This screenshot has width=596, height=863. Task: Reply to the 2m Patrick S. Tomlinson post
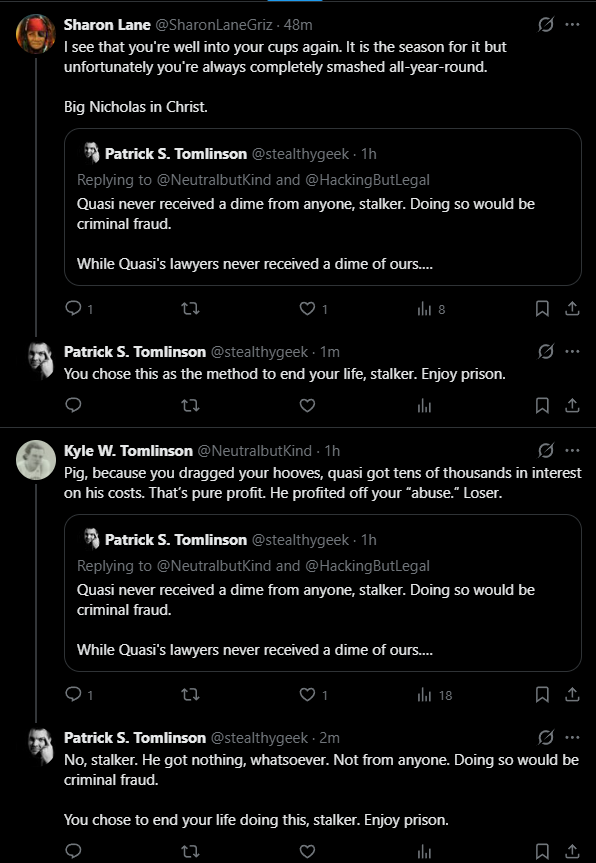pyautogui.click(x=73, y=851)
